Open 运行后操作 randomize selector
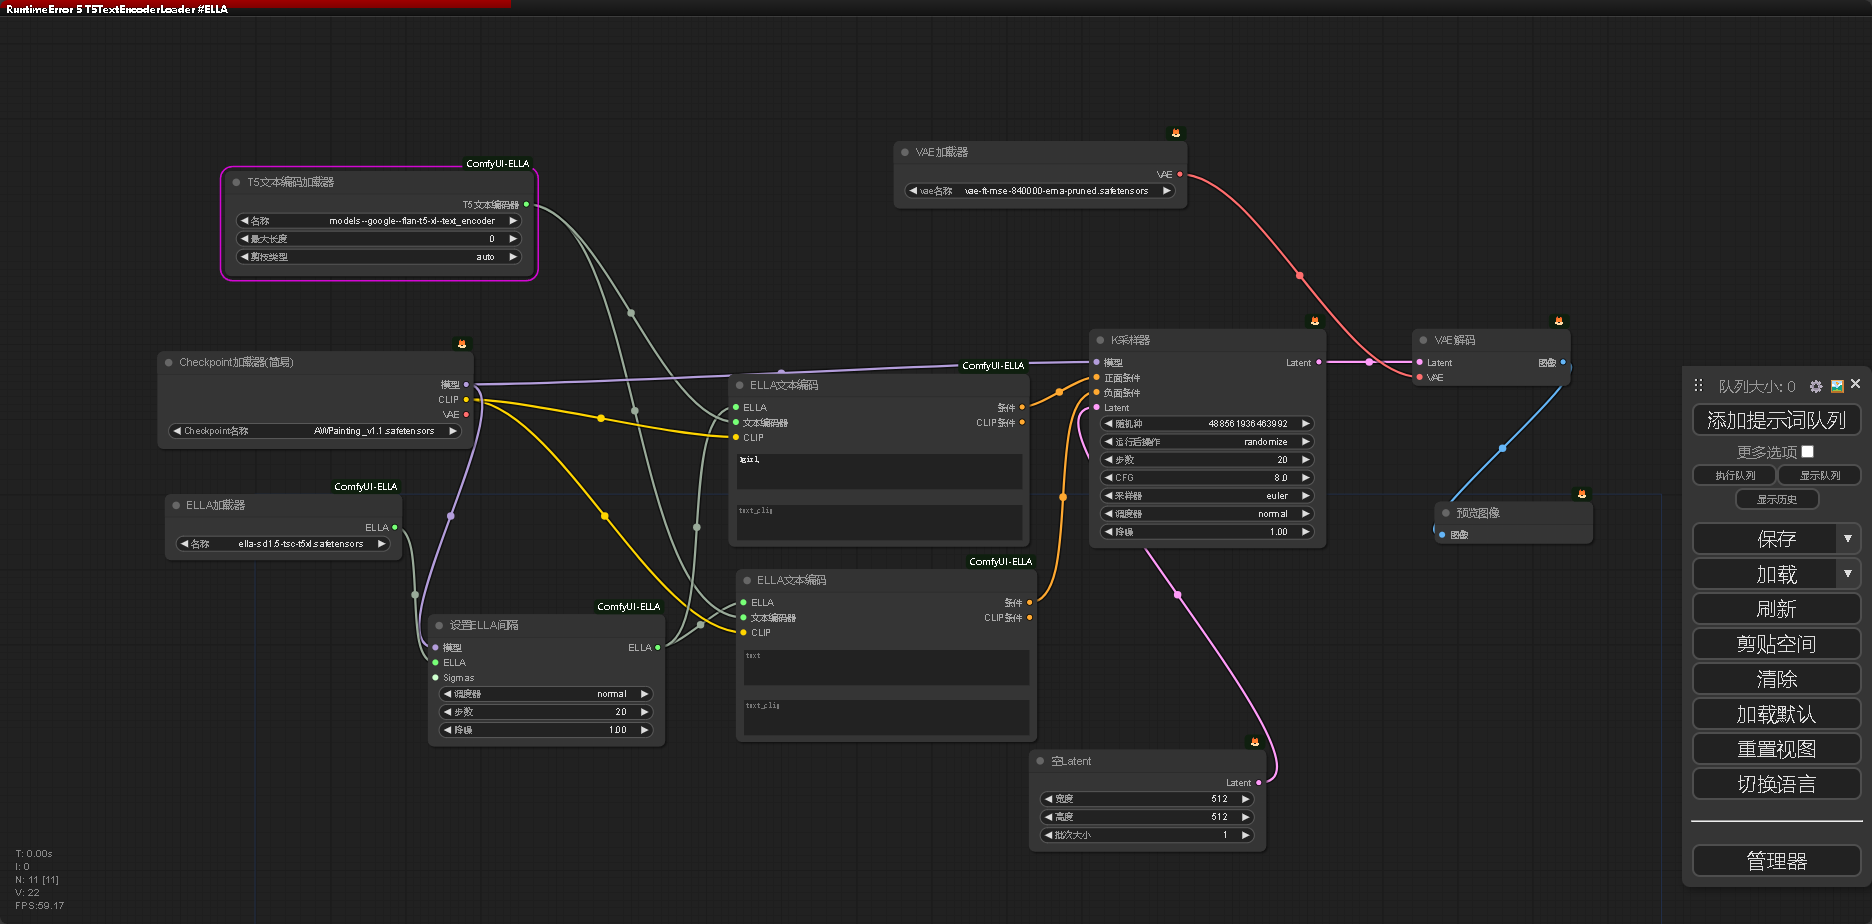1872x924 pixels. click(1207, 442)
